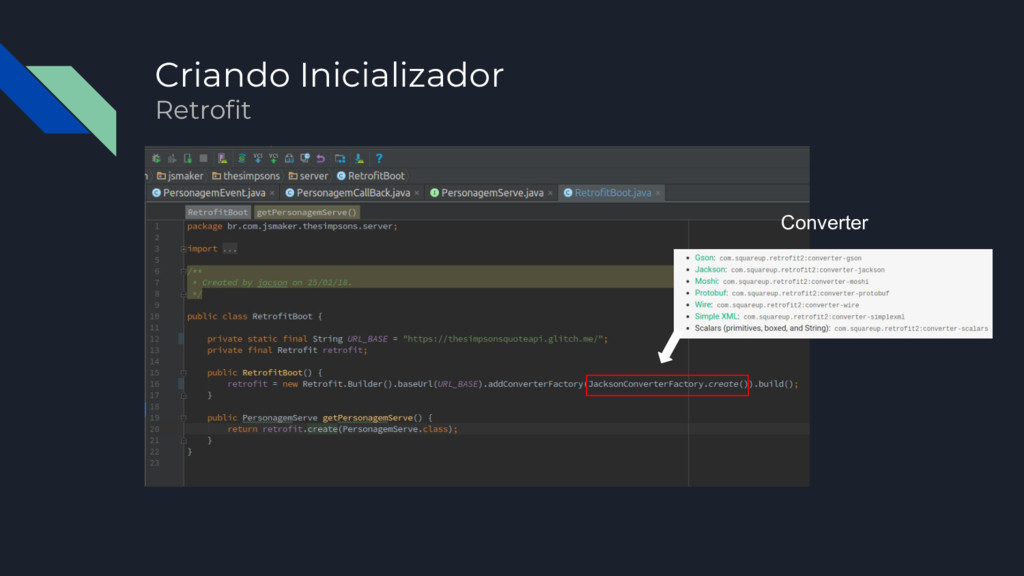Click the URL_BASE constant on line 12
The image size is (1024, 576).
[x=367, y=339]
